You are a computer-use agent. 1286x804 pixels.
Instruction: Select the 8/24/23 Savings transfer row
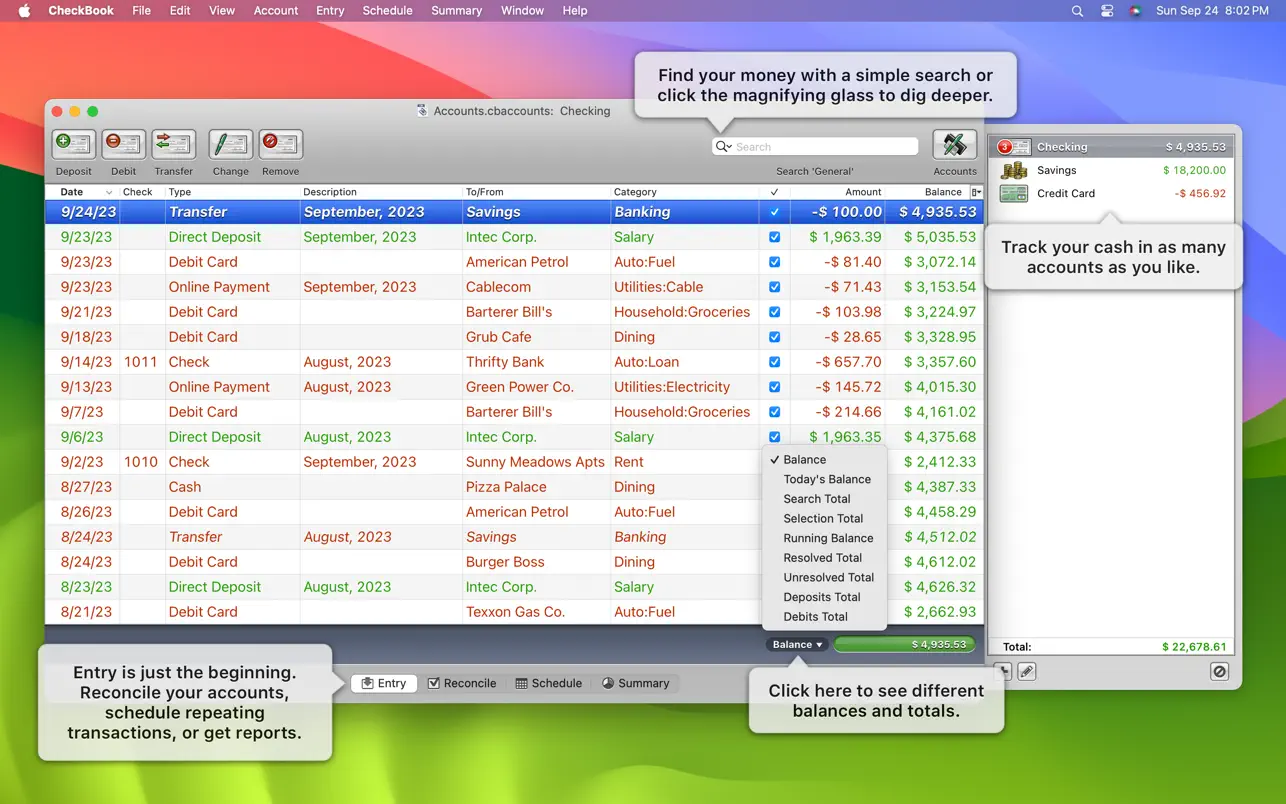pyautogui.click(x=514, y=537)
